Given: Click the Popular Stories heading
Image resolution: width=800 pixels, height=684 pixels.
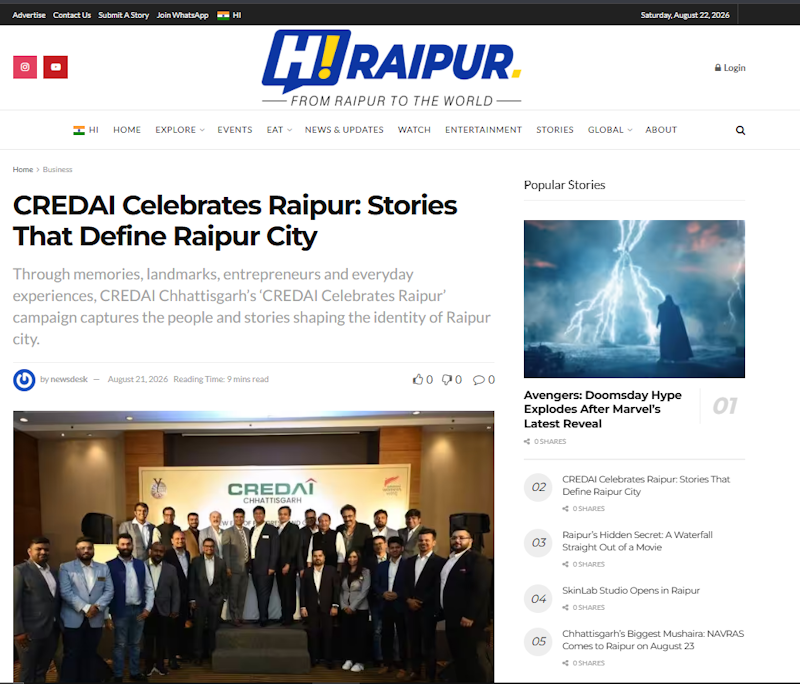Looking at the screenshot, I should (564, 185).
